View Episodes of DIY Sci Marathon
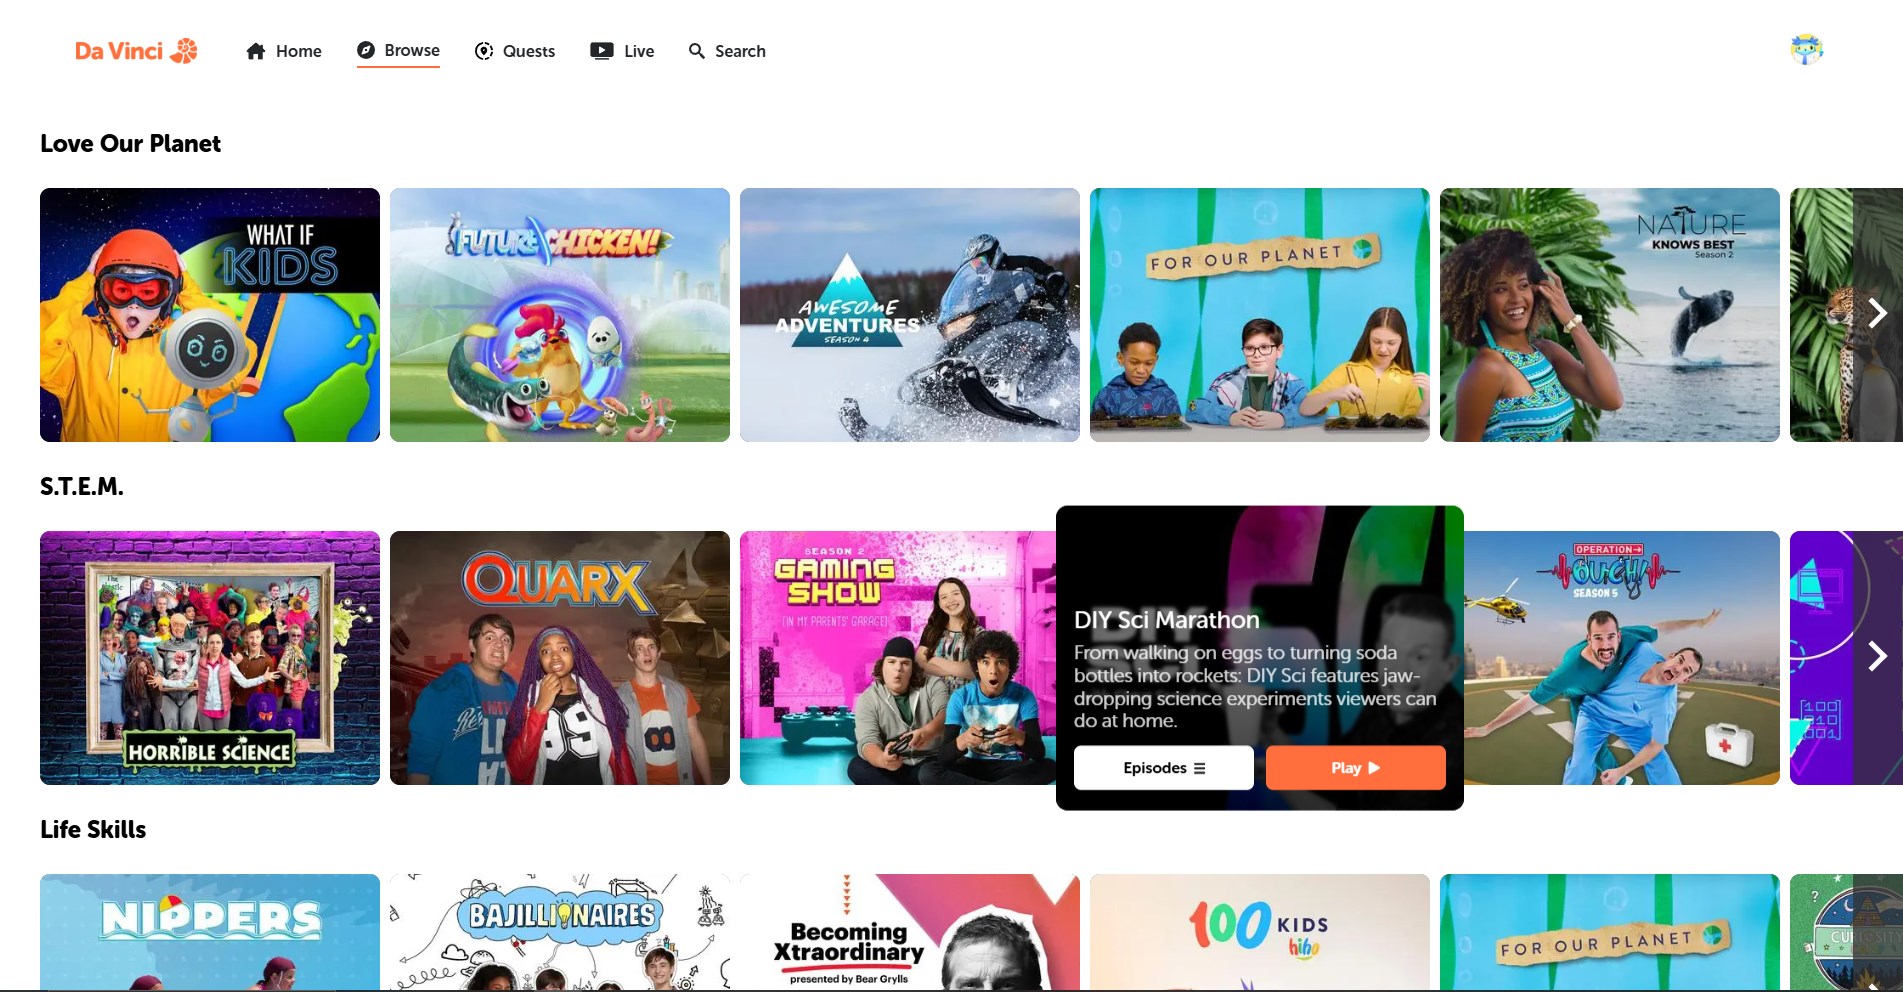 pyautogui.click(x=1163, y=768)
